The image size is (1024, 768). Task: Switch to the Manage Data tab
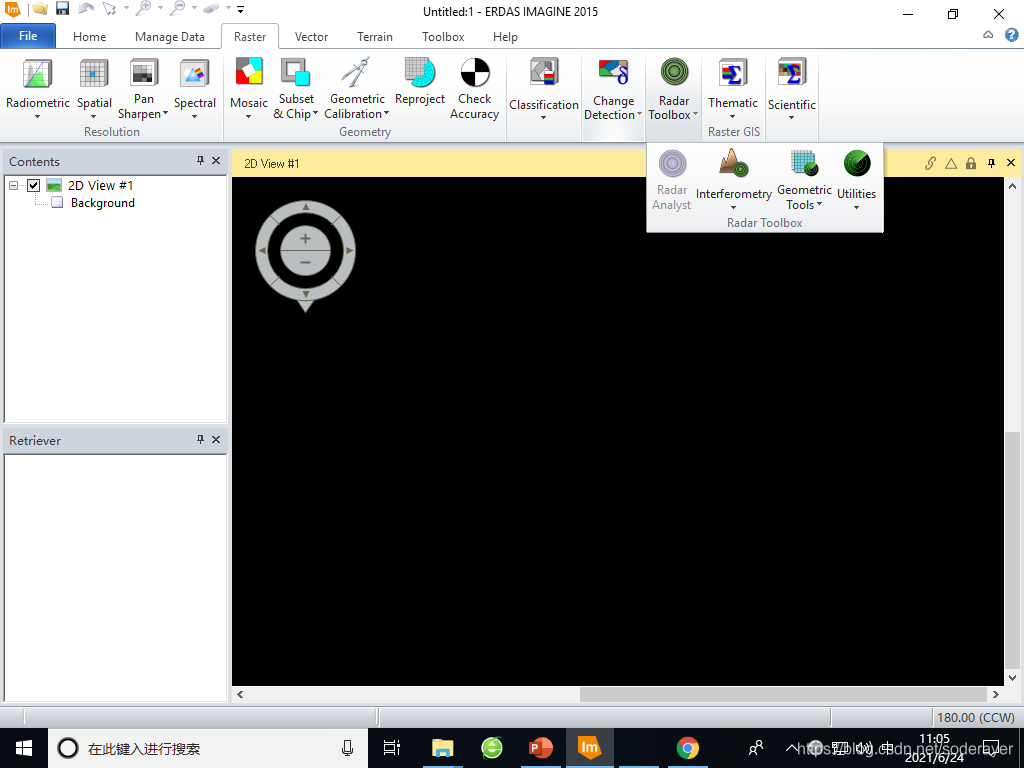click(170, 37)
